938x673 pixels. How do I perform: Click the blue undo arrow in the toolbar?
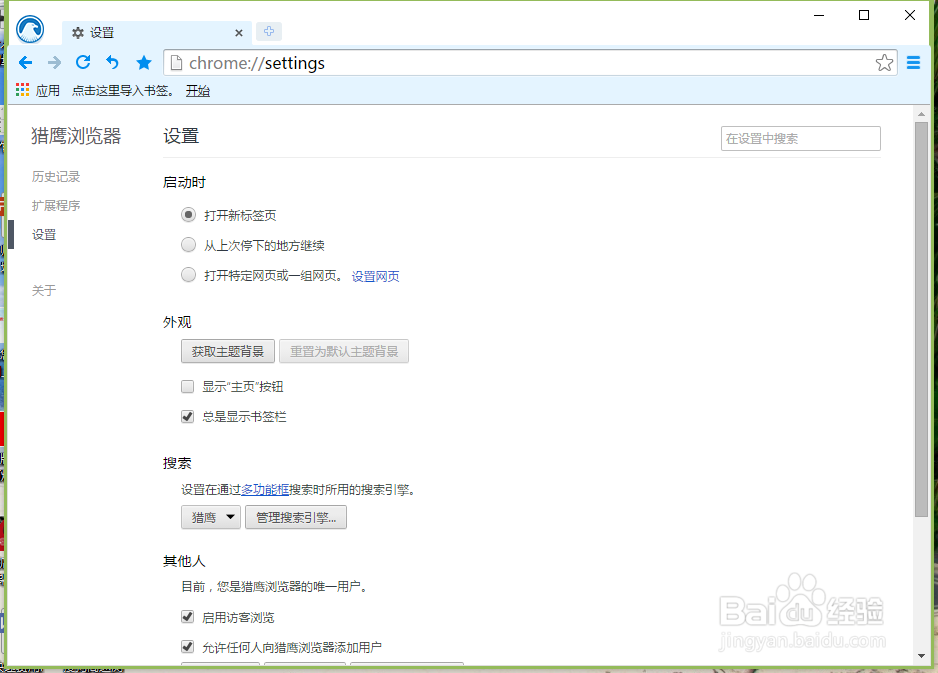111,62
